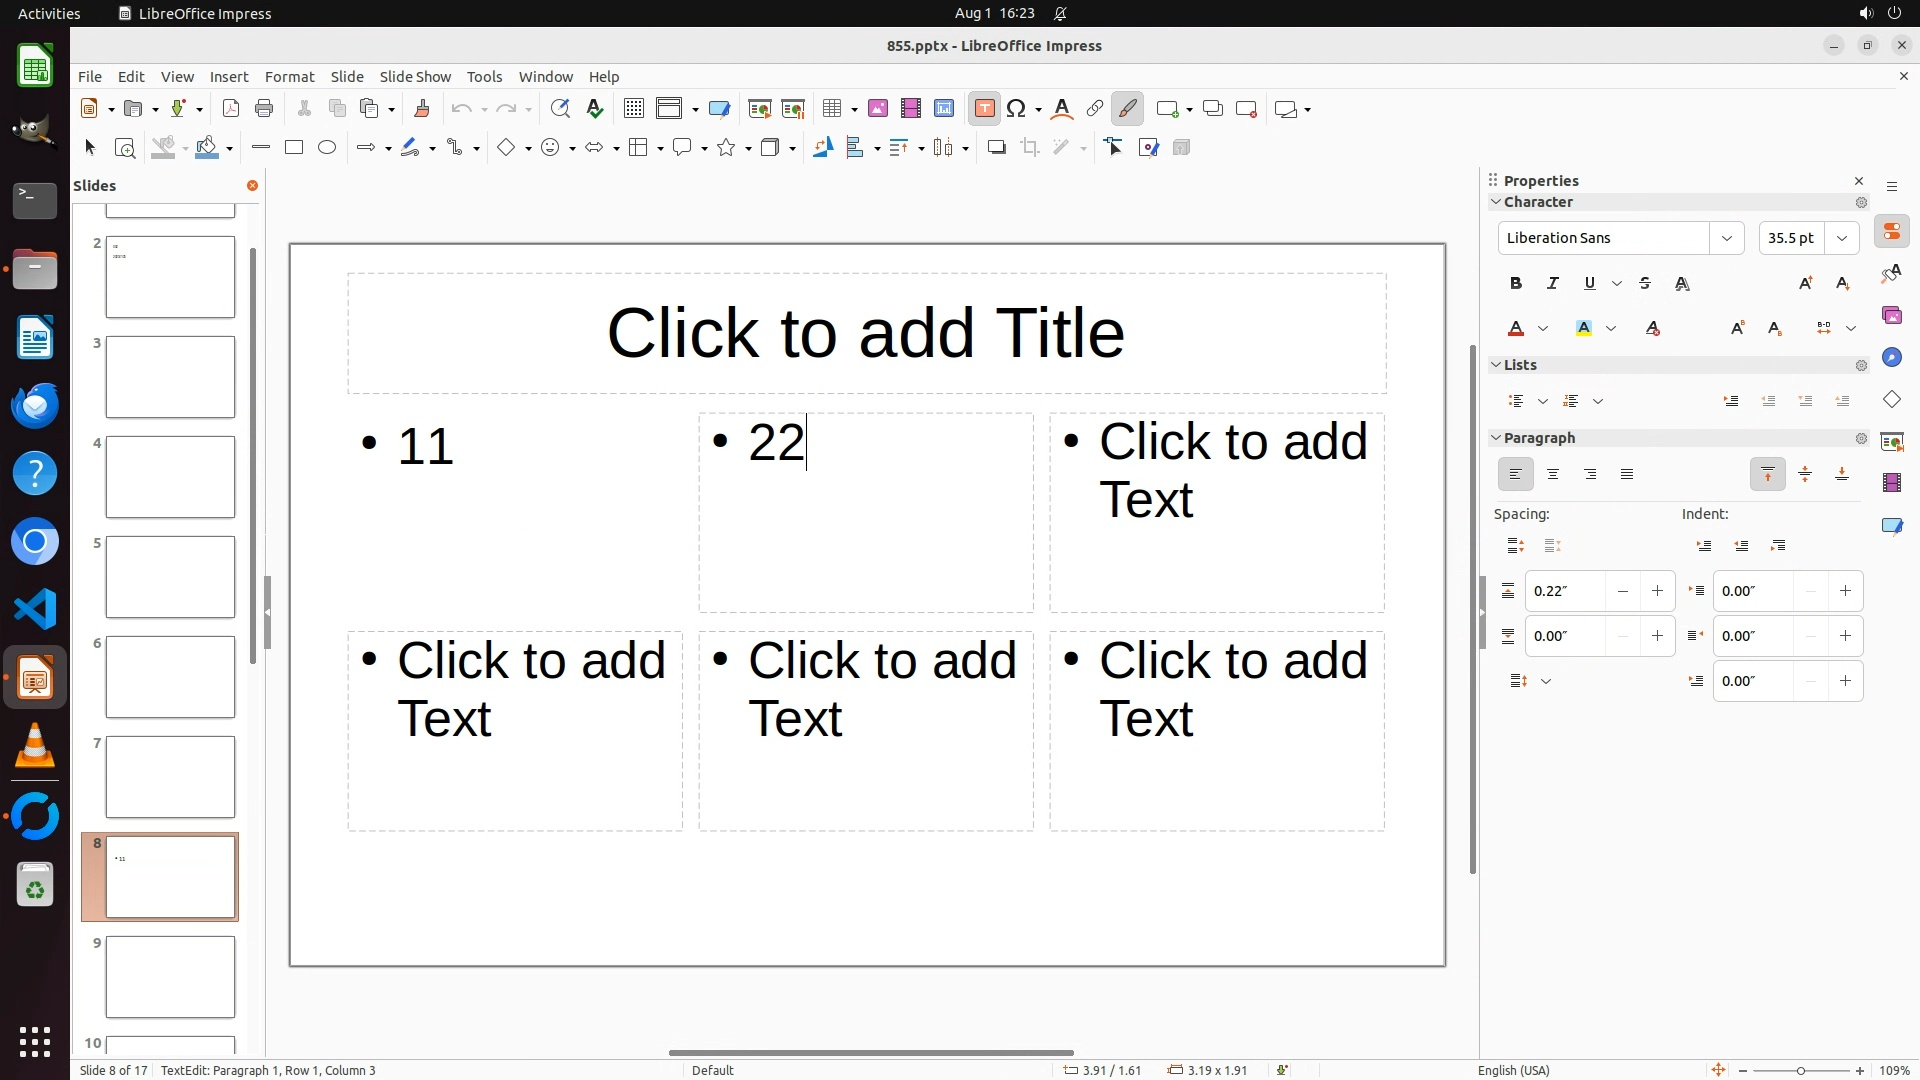Image resolution: width=1920 pixels, height=1080 pixels.
Task: Click the Insert Table icon
Action: (831, 109)
